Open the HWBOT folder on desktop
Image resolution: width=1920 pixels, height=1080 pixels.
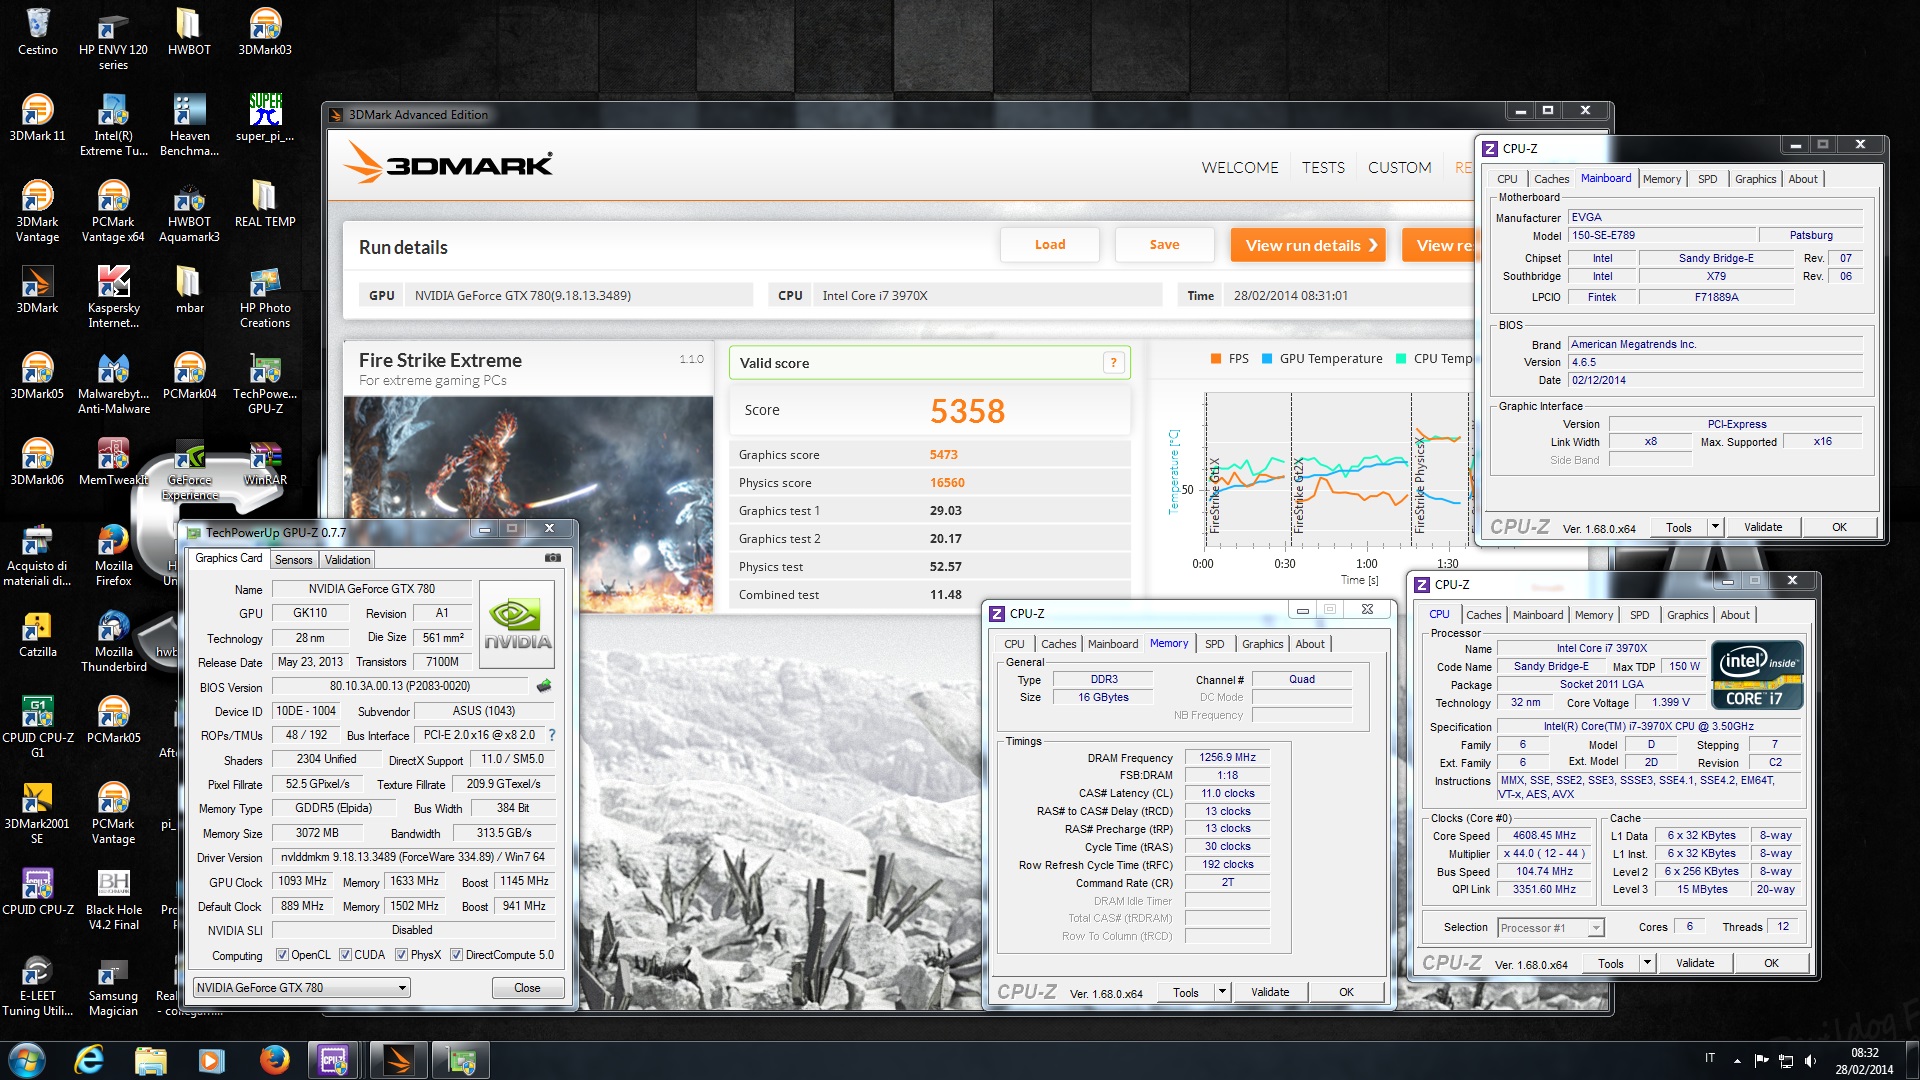[189, 32]
